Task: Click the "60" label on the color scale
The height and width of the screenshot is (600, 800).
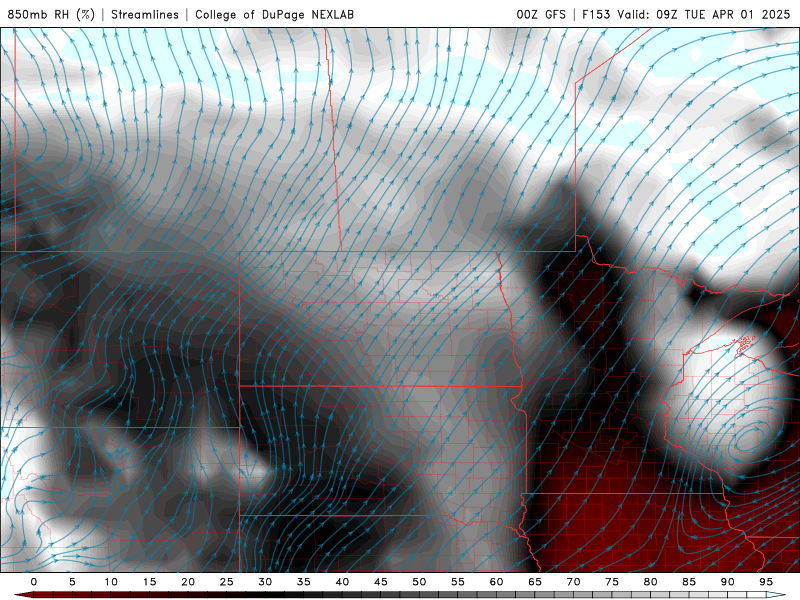Action: pyautogui.click(x=496, y=582)
